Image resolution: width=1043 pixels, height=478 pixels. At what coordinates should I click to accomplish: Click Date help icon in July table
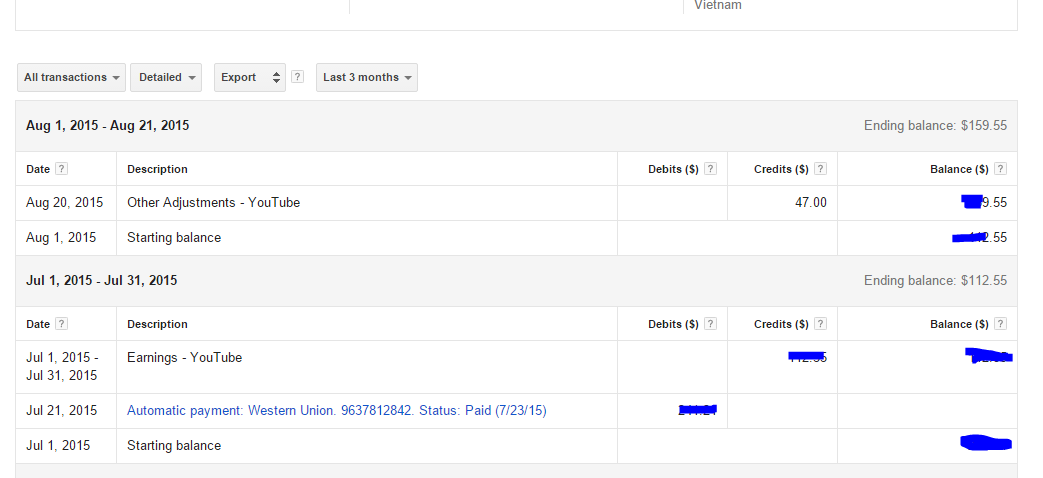[61, 324]
